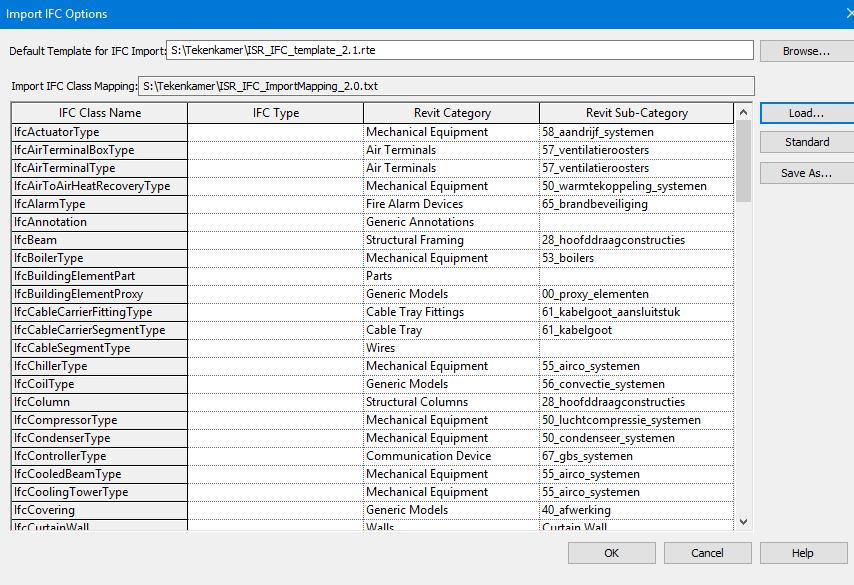Reset mapping with the Standard button
854x585 pixels.
[x=806, y=142]
